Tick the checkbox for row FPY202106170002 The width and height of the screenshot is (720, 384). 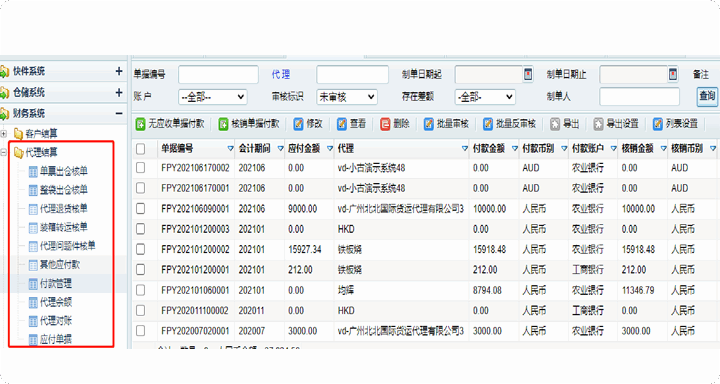[x=141, y=168]
